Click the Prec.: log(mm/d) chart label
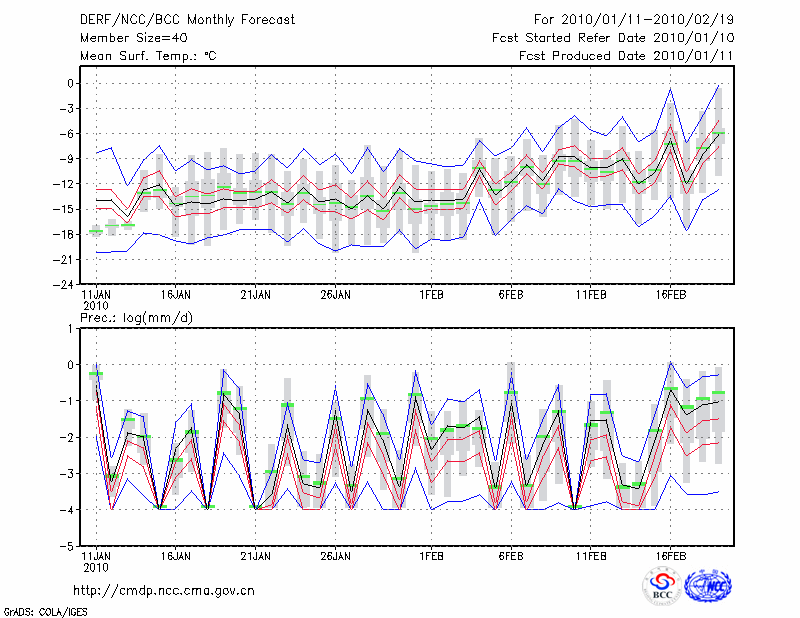 pyautogui.click(x=137, y=317)
